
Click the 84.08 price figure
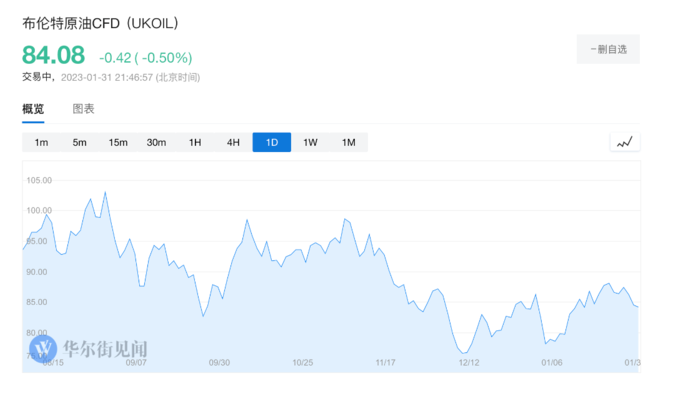(53, 56)
